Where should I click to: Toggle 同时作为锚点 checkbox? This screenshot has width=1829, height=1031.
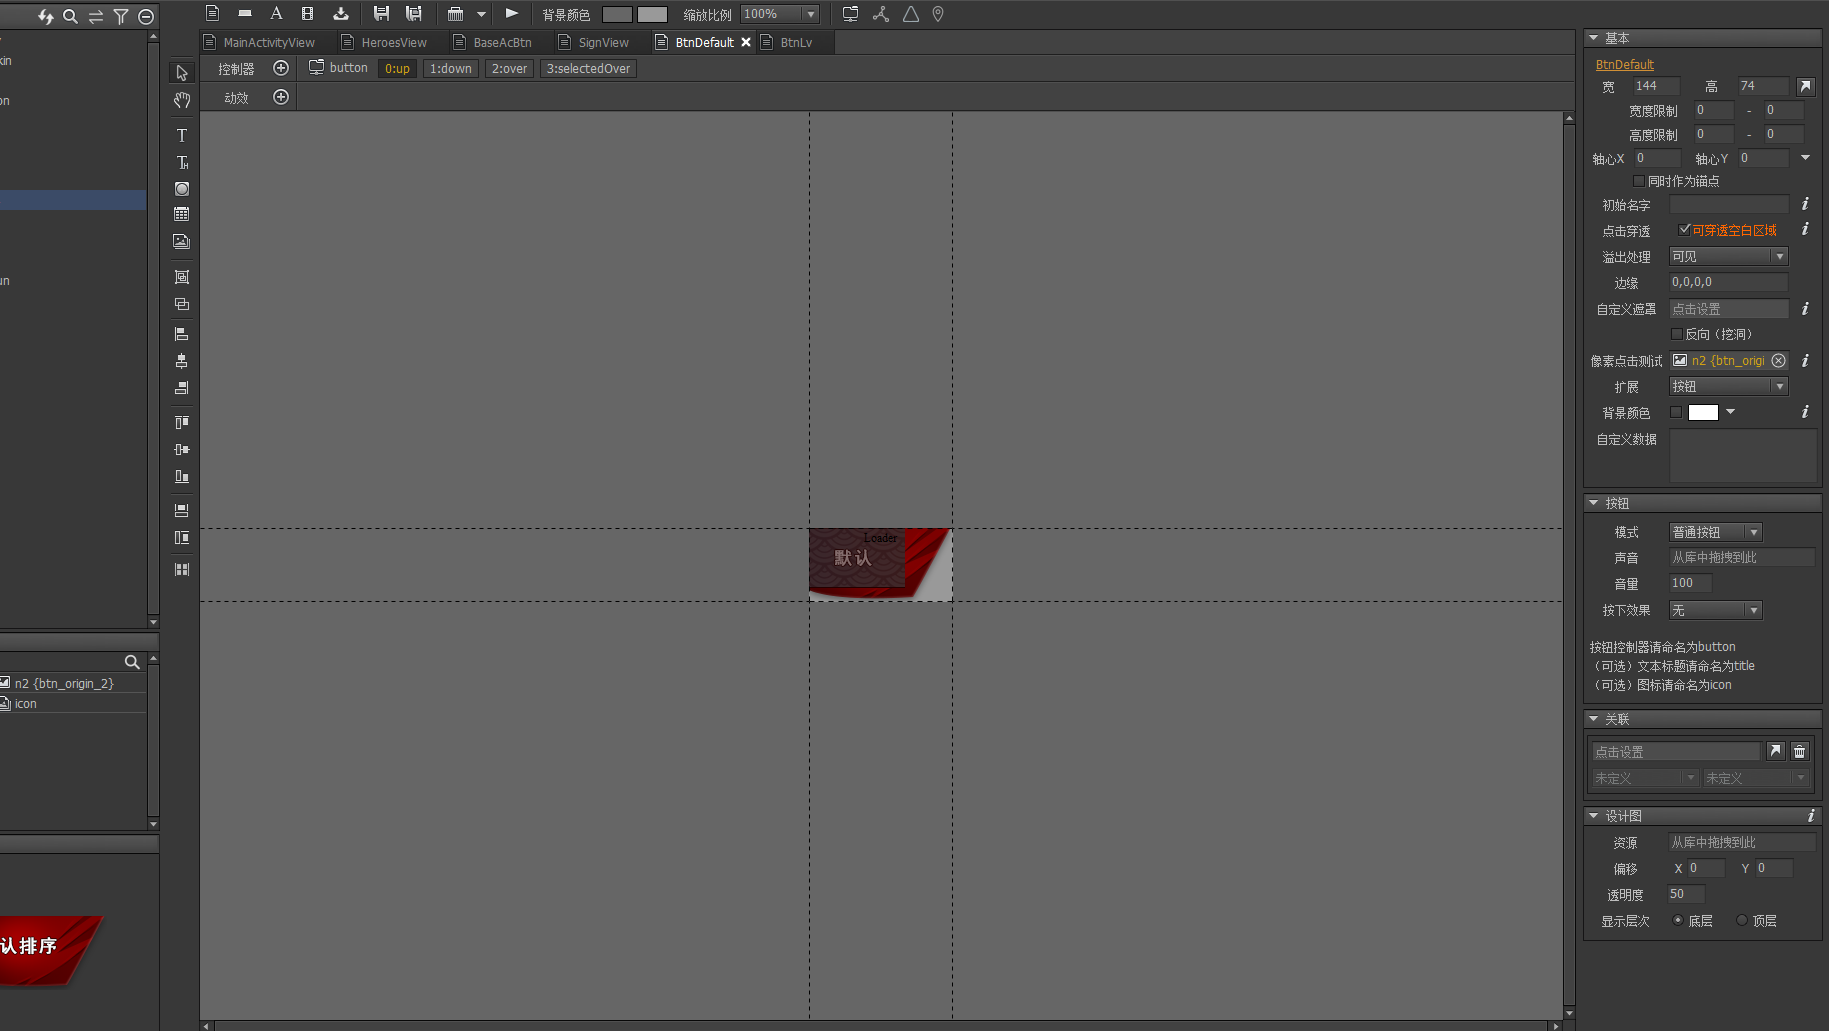(1638, 181)
